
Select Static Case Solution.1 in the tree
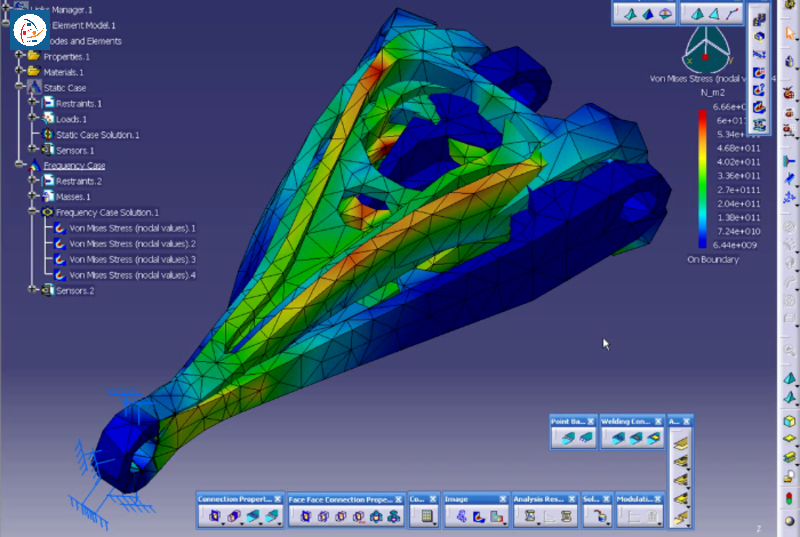click(97, 135)
